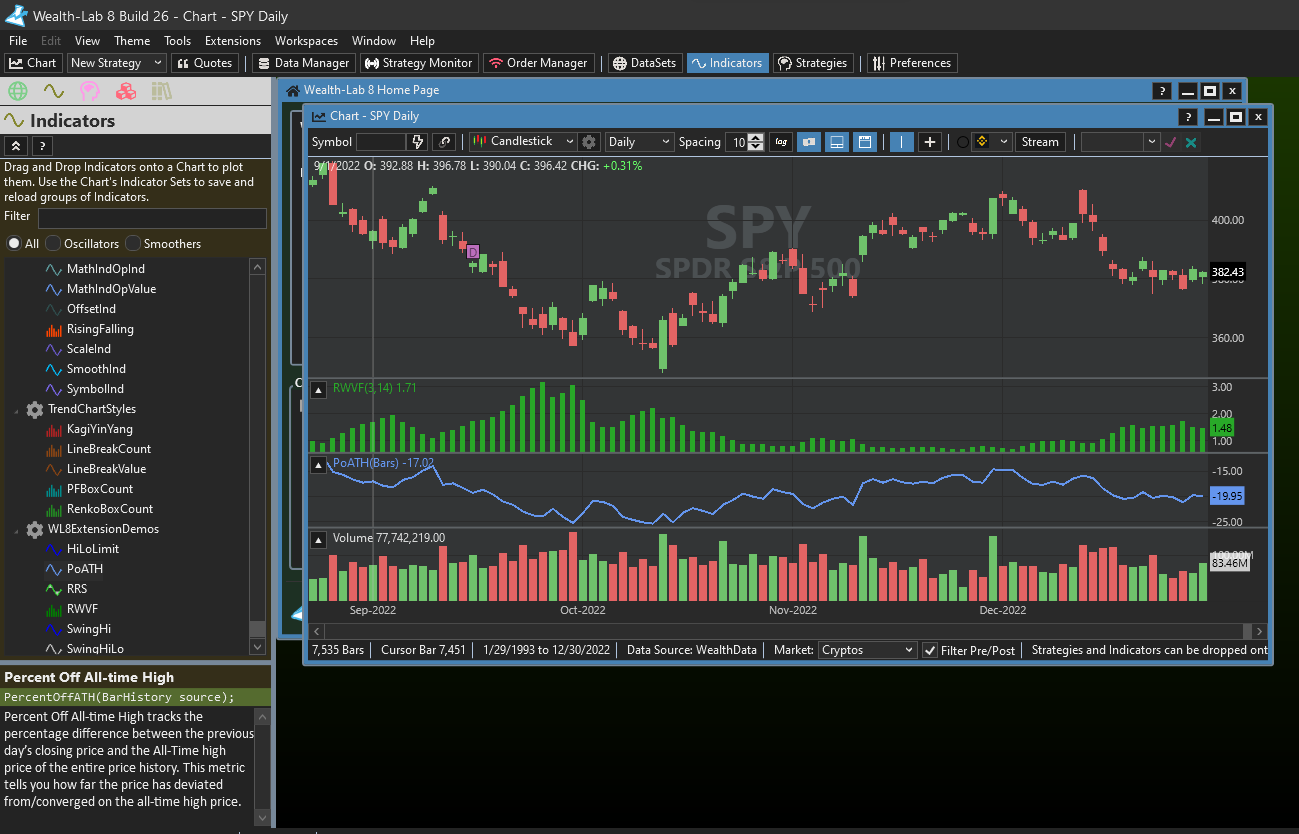The width and height of the screenshot is (1299, 834).
Task: Open the Workspaces menu
Action: [306, 41]
